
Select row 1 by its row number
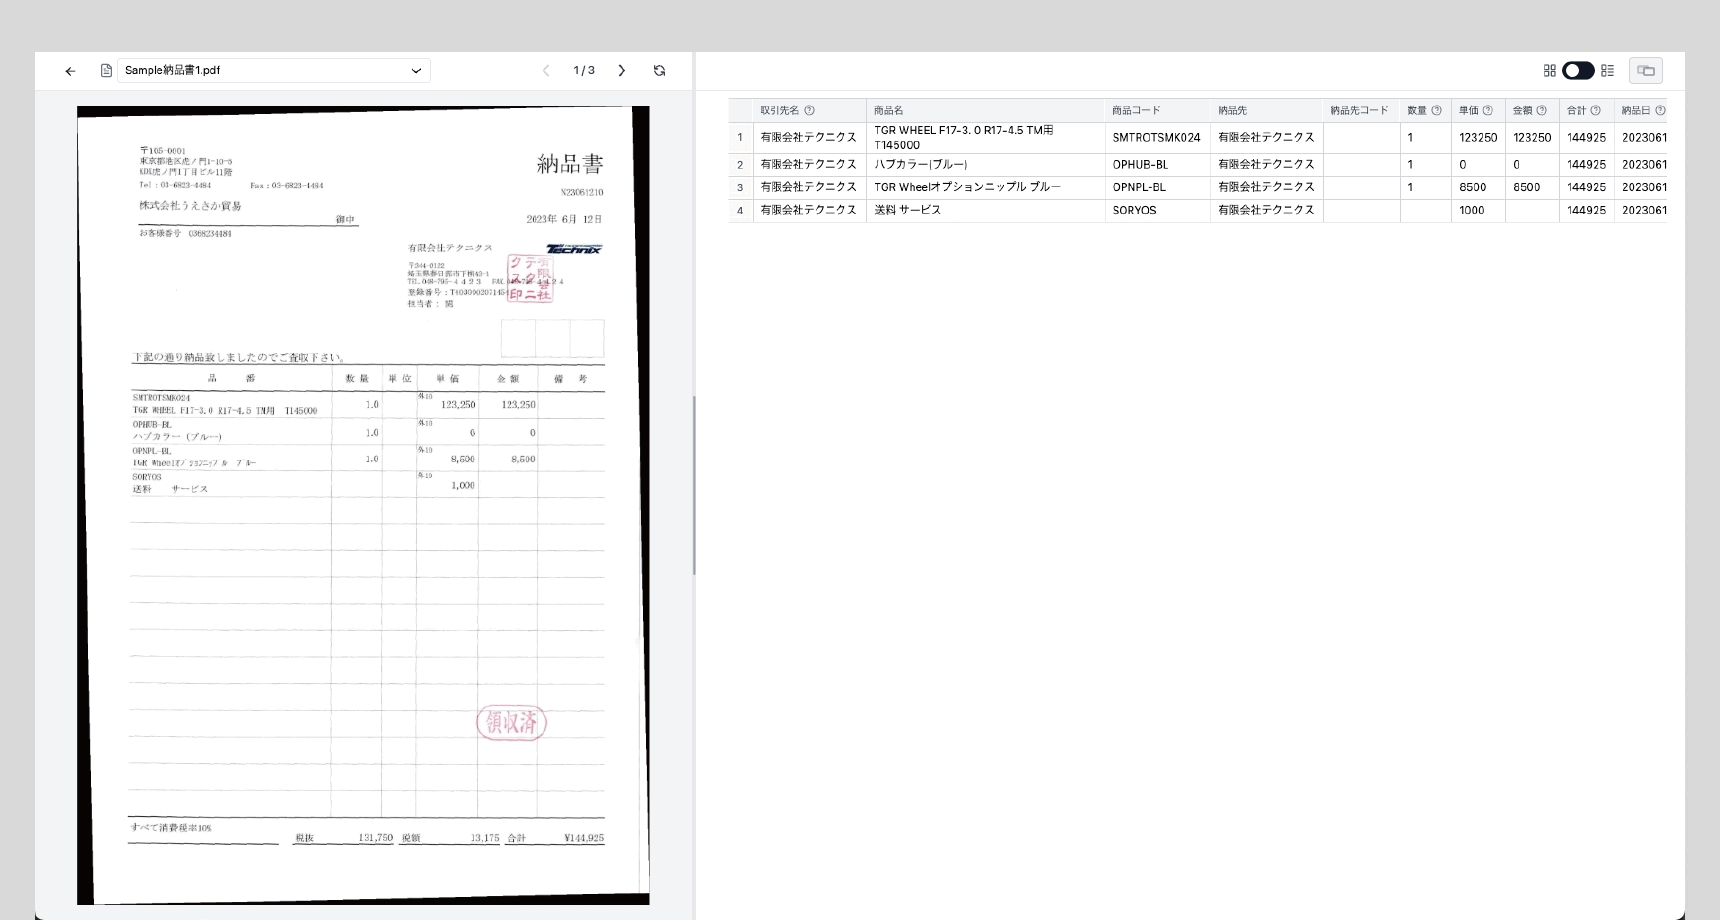click(x=740, y=138)
